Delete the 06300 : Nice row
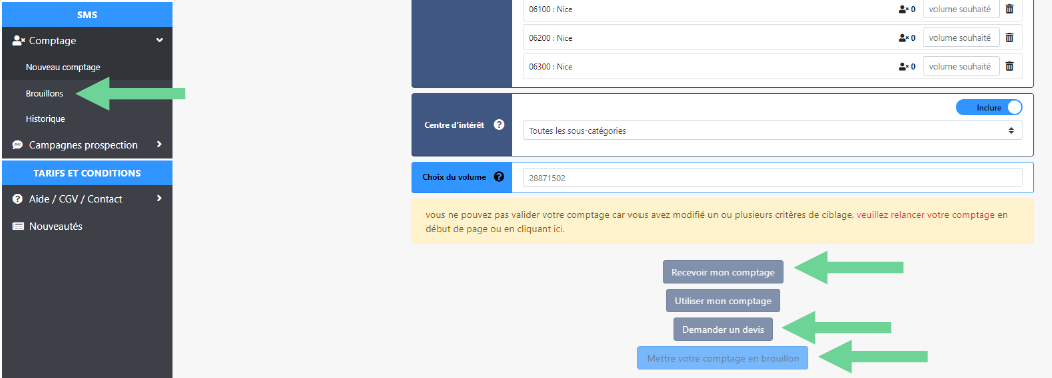Image resolution: width=1052 pixels, height=378 pixels. tap(1009, 66)
